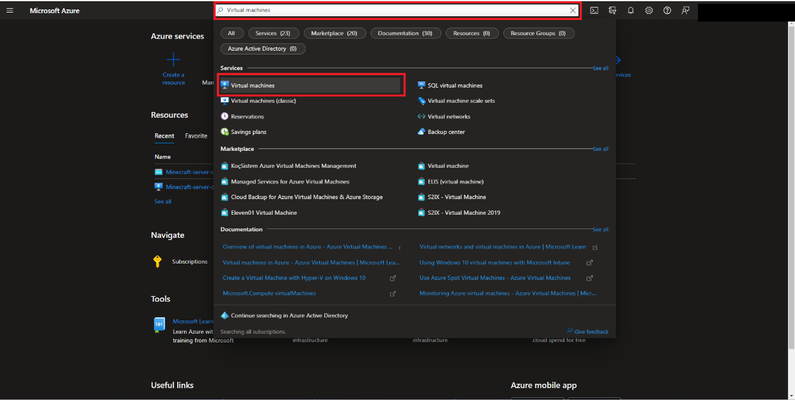Open the Directories and subscriptions filter icon
This screenshot has height=400, width=795.
pyautogui.click(x=612, y=11)
